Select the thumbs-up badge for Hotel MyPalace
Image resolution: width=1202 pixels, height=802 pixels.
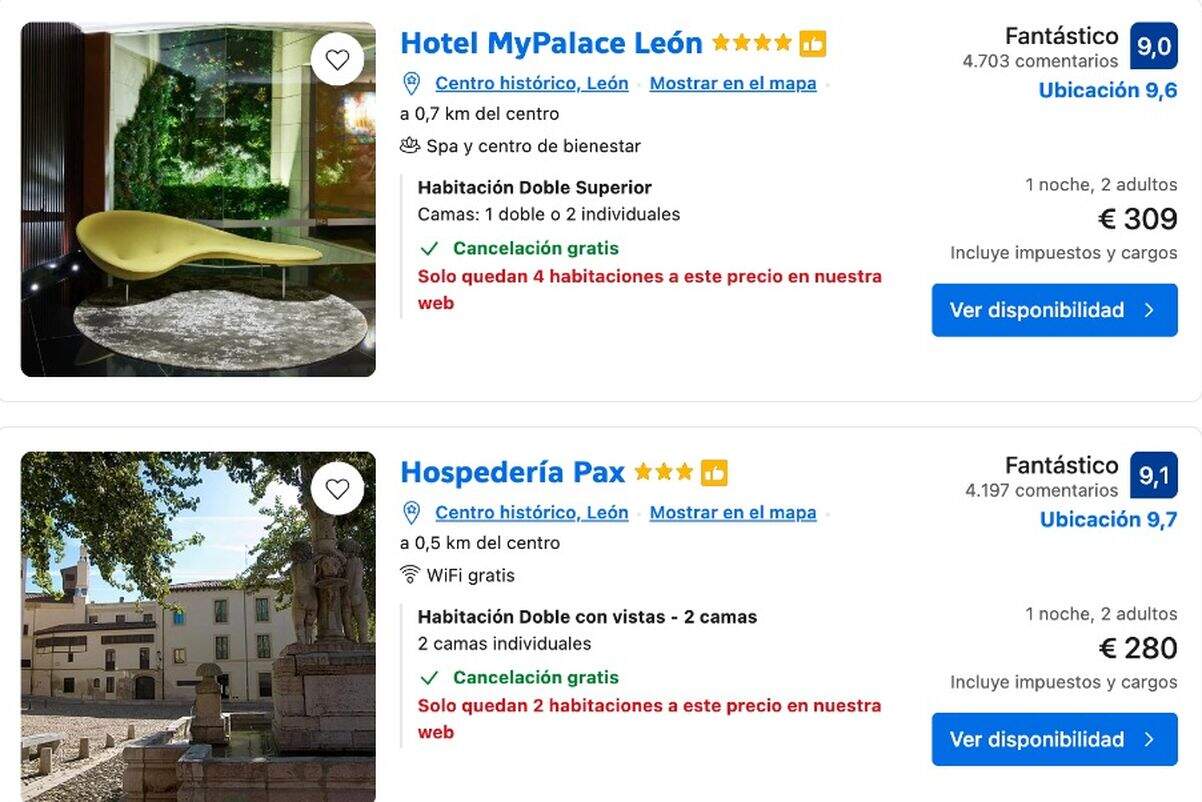(813, 43)
